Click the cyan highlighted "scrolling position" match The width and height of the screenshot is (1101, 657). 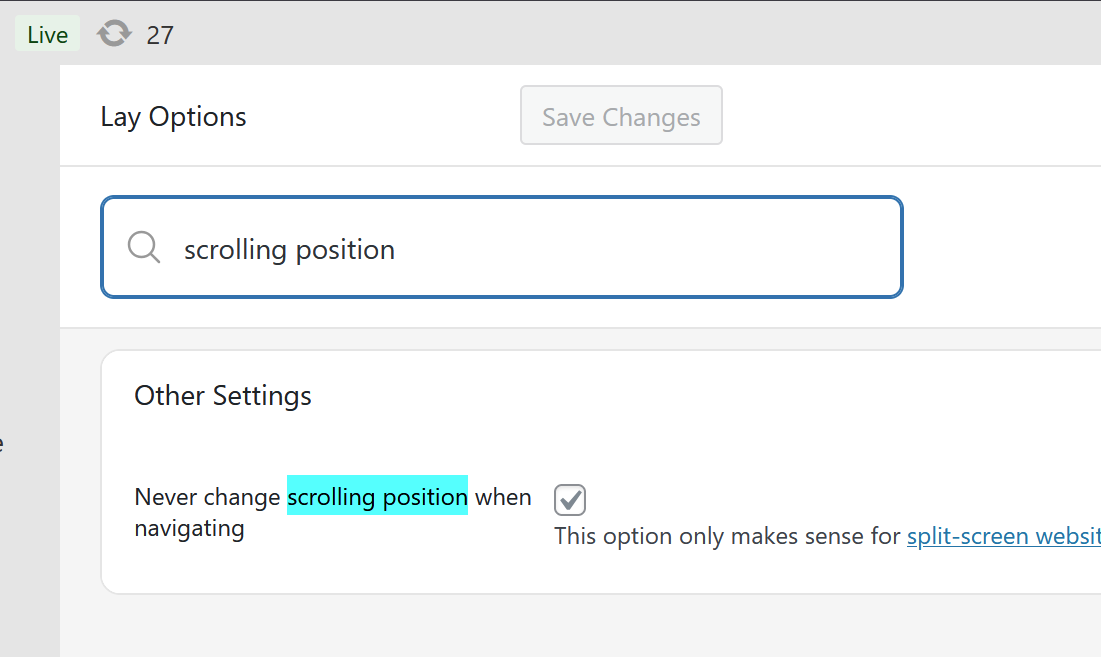coord(377,496)
